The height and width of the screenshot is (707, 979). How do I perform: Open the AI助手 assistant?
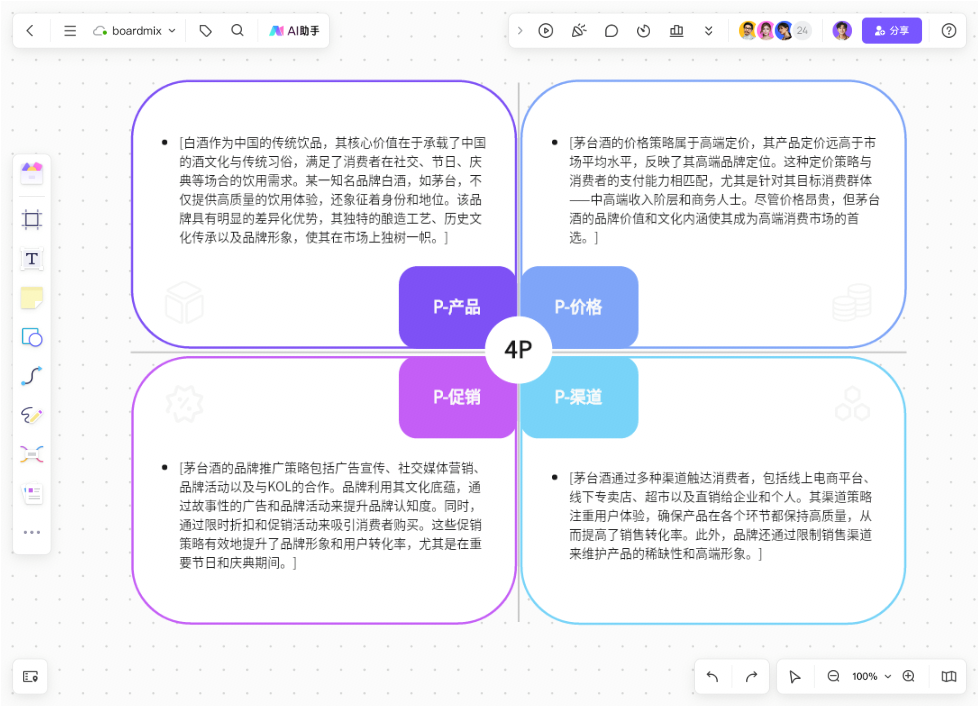[x=294, y=31]
